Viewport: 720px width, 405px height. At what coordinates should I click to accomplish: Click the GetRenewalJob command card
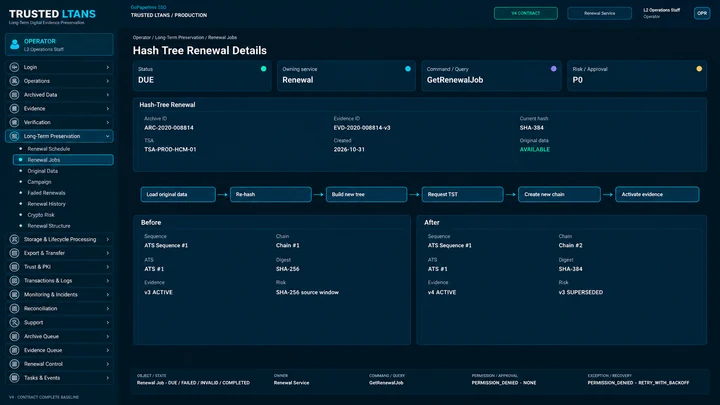[x=491, y=76]
